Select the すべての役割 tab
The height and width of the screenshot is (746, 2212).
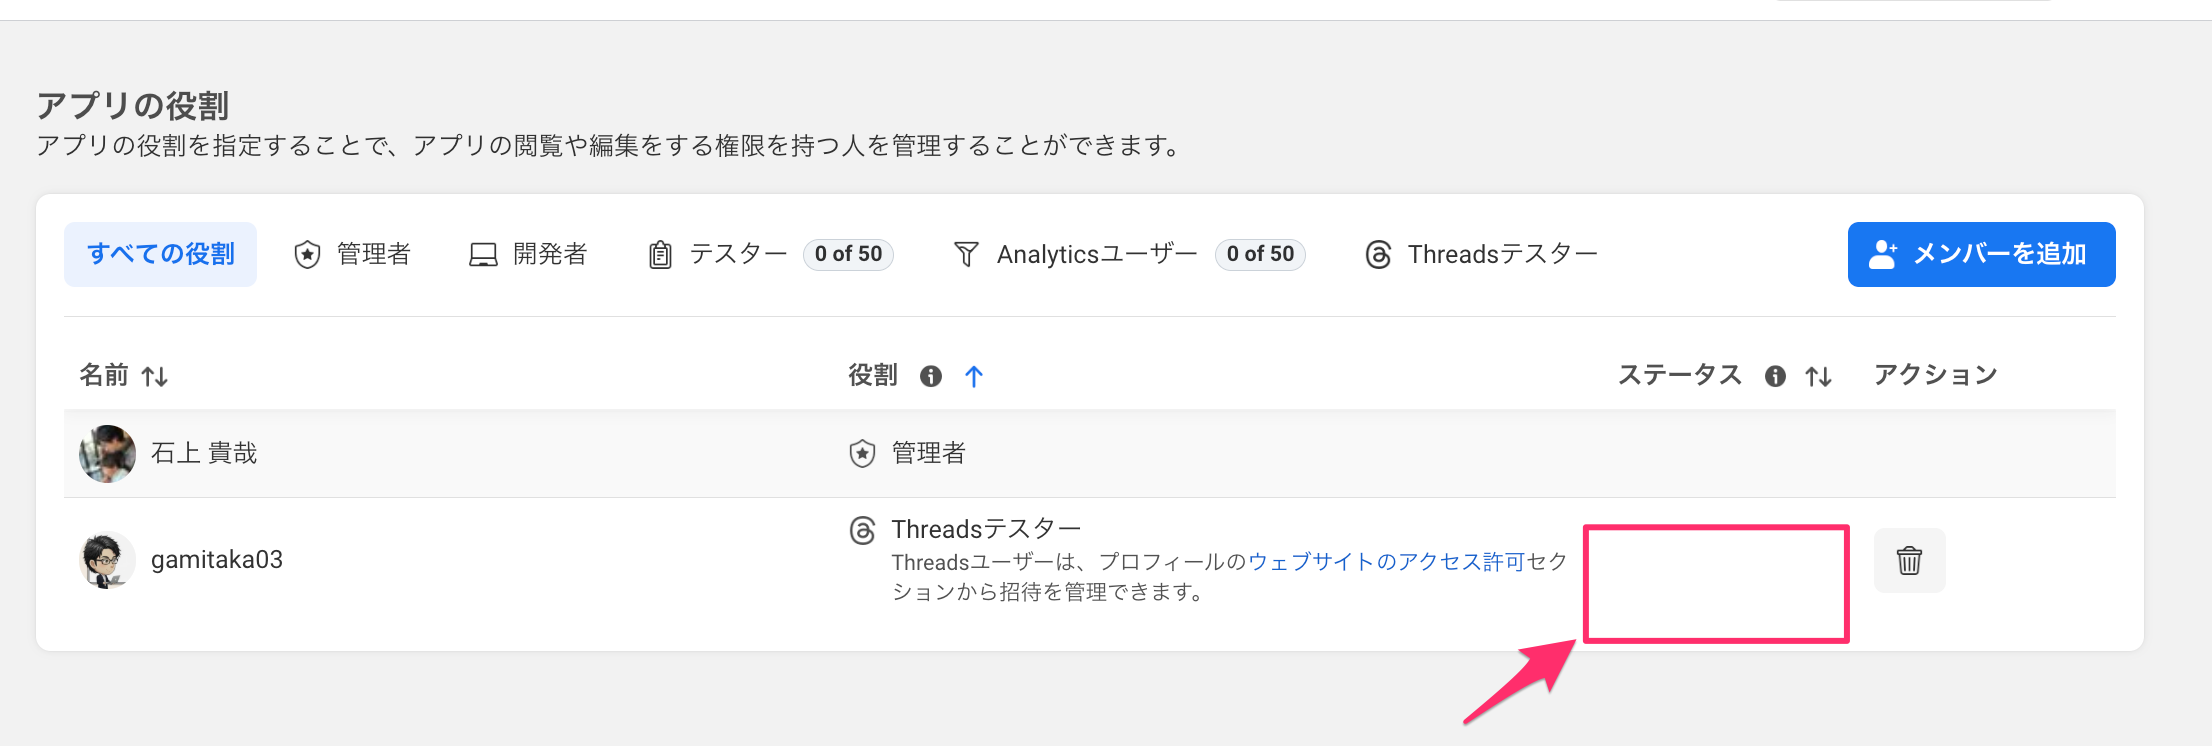pos(160,254)
